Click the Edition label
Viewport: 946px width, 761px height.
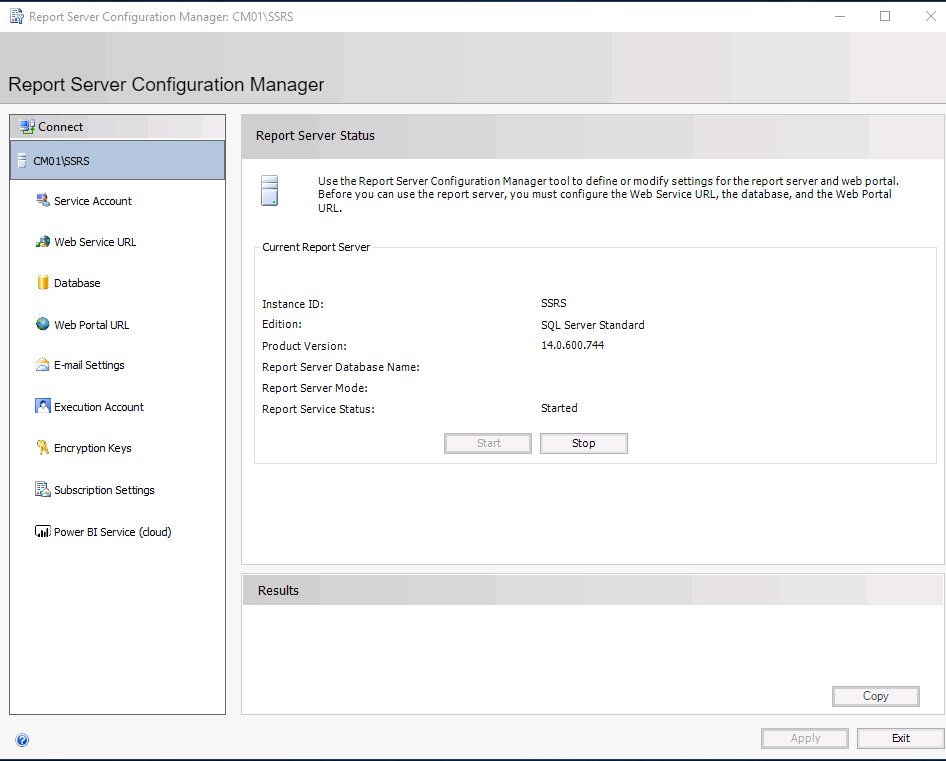click(x=282, y=324)
